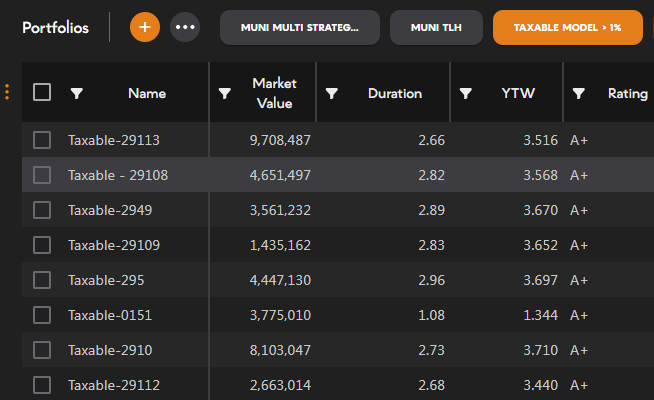Image resolution: width=654 pixels, height=400 pixels.
Task: Click the filter icon for Name column
Action: click(77, 93)
